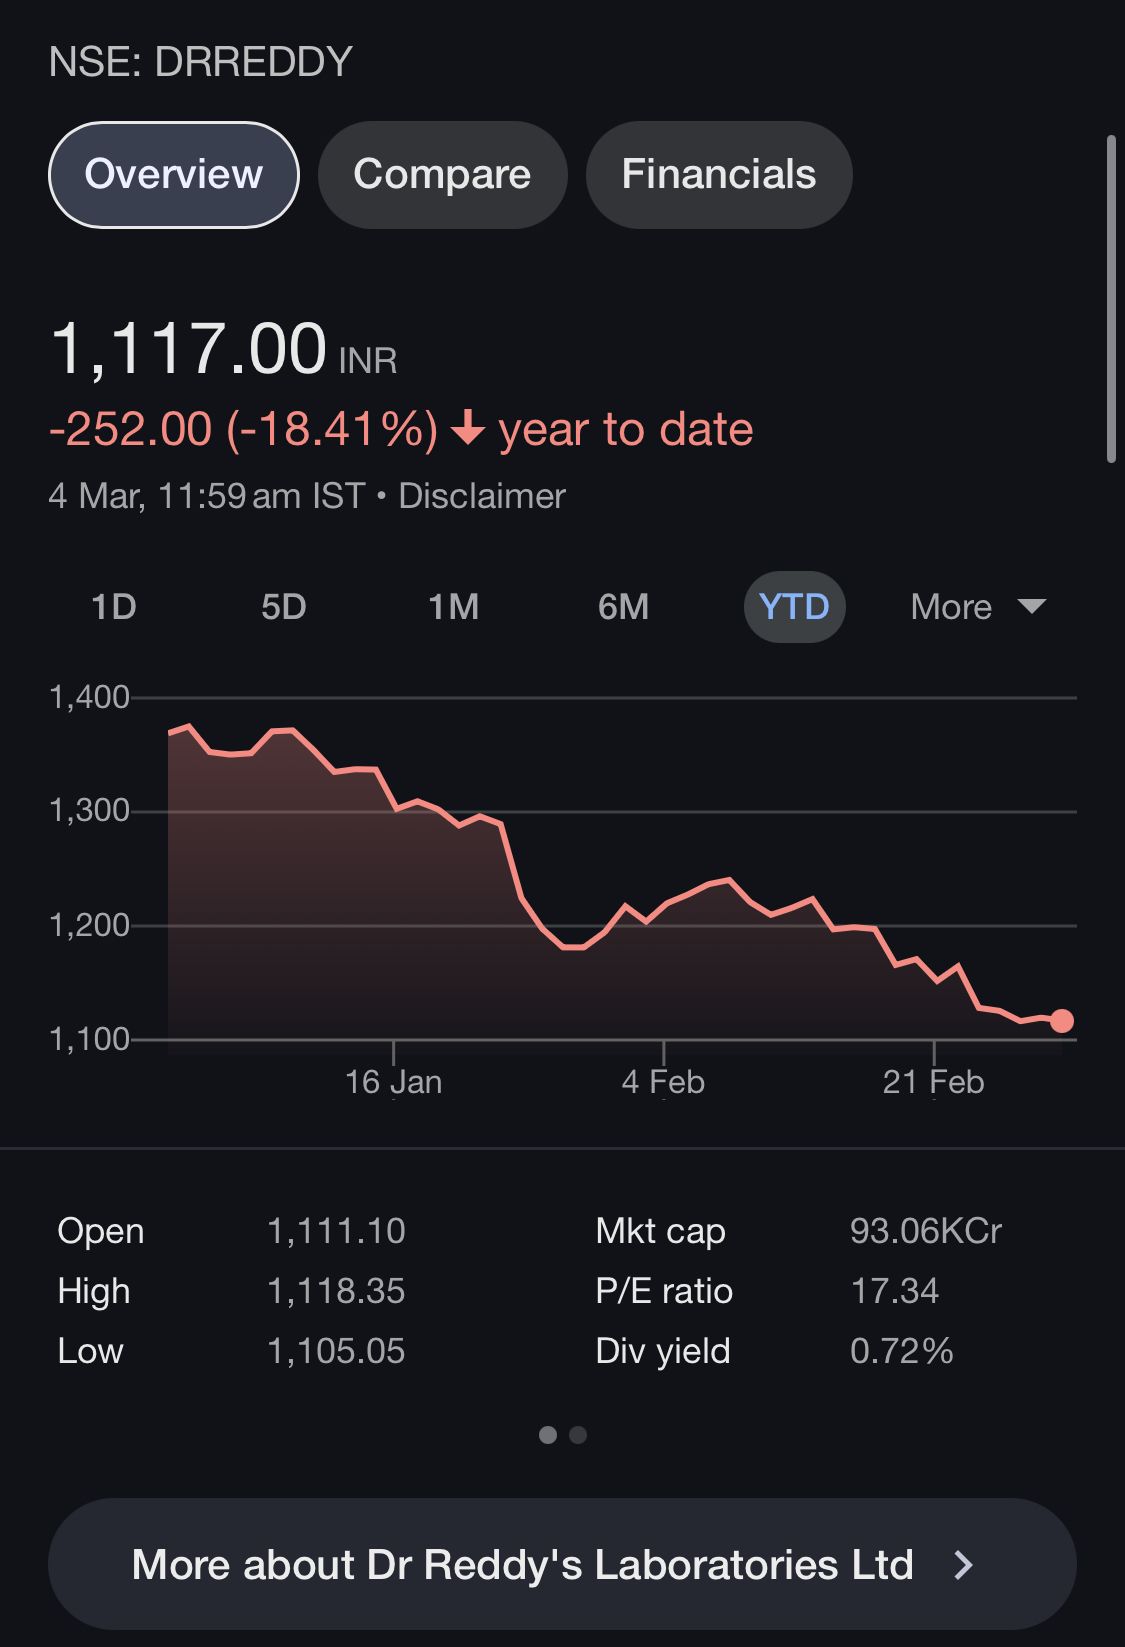Go to first stats page dot
The image size is (1125, 1647).
tap(547, 1435)
